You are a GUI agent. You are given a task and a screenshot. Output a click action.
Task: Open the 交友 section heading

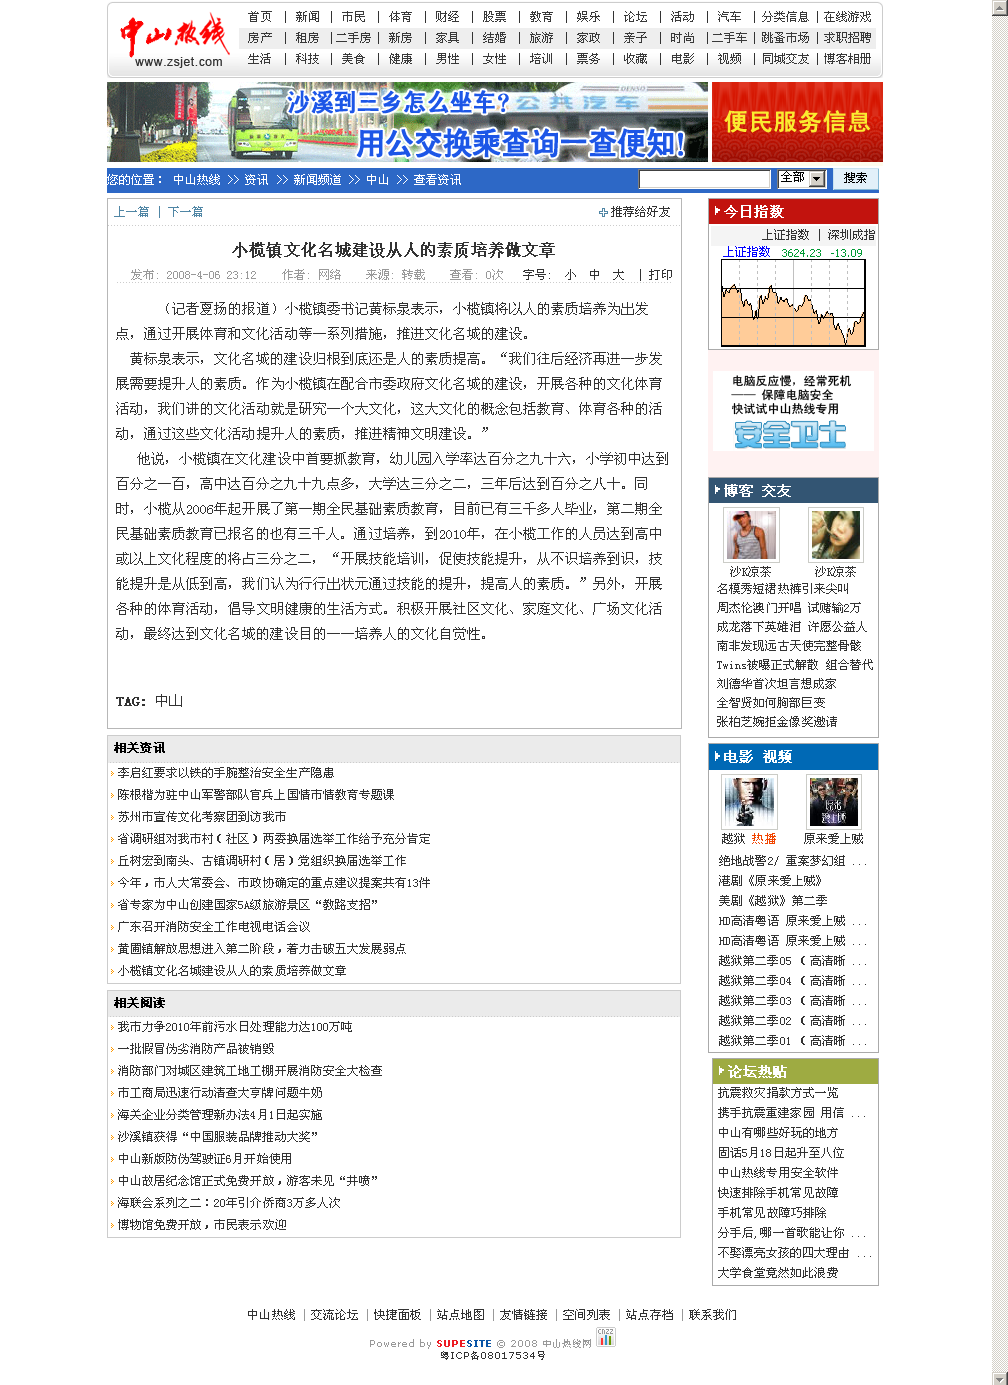point(776,491)
